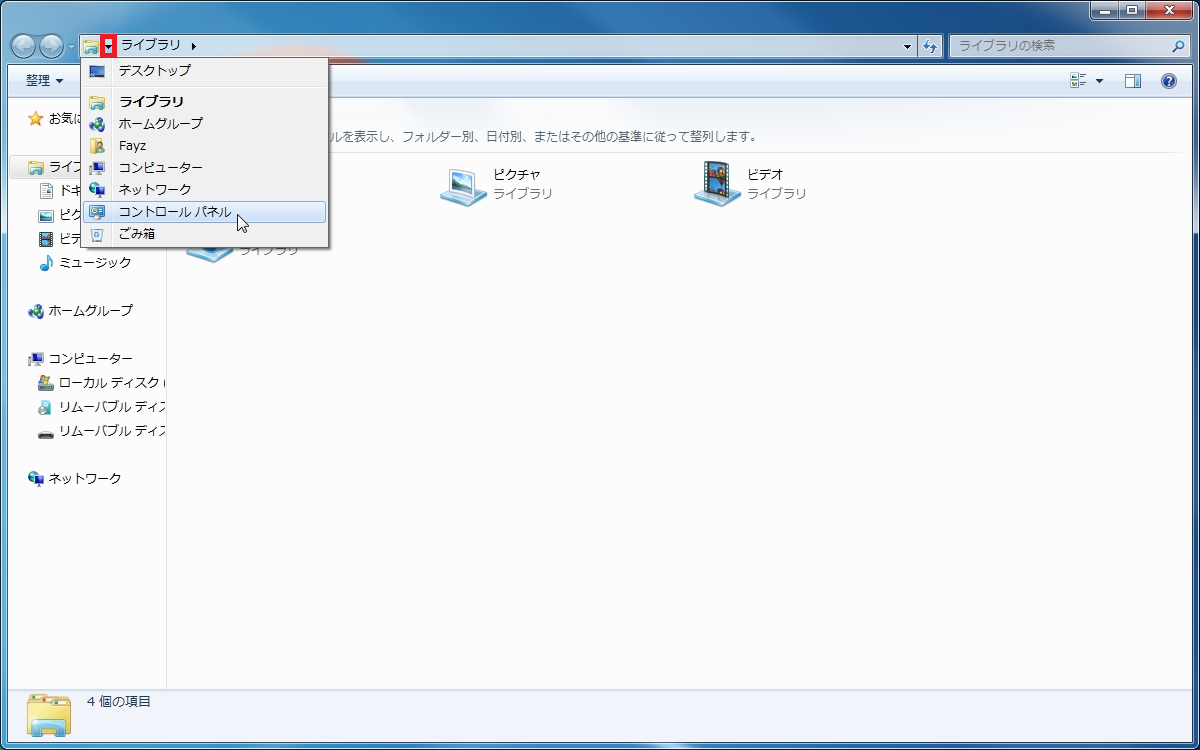Open ミュージック in the navigation pane
The height and width of the screenshot is (750, 1200).
[x=86, y=263]
